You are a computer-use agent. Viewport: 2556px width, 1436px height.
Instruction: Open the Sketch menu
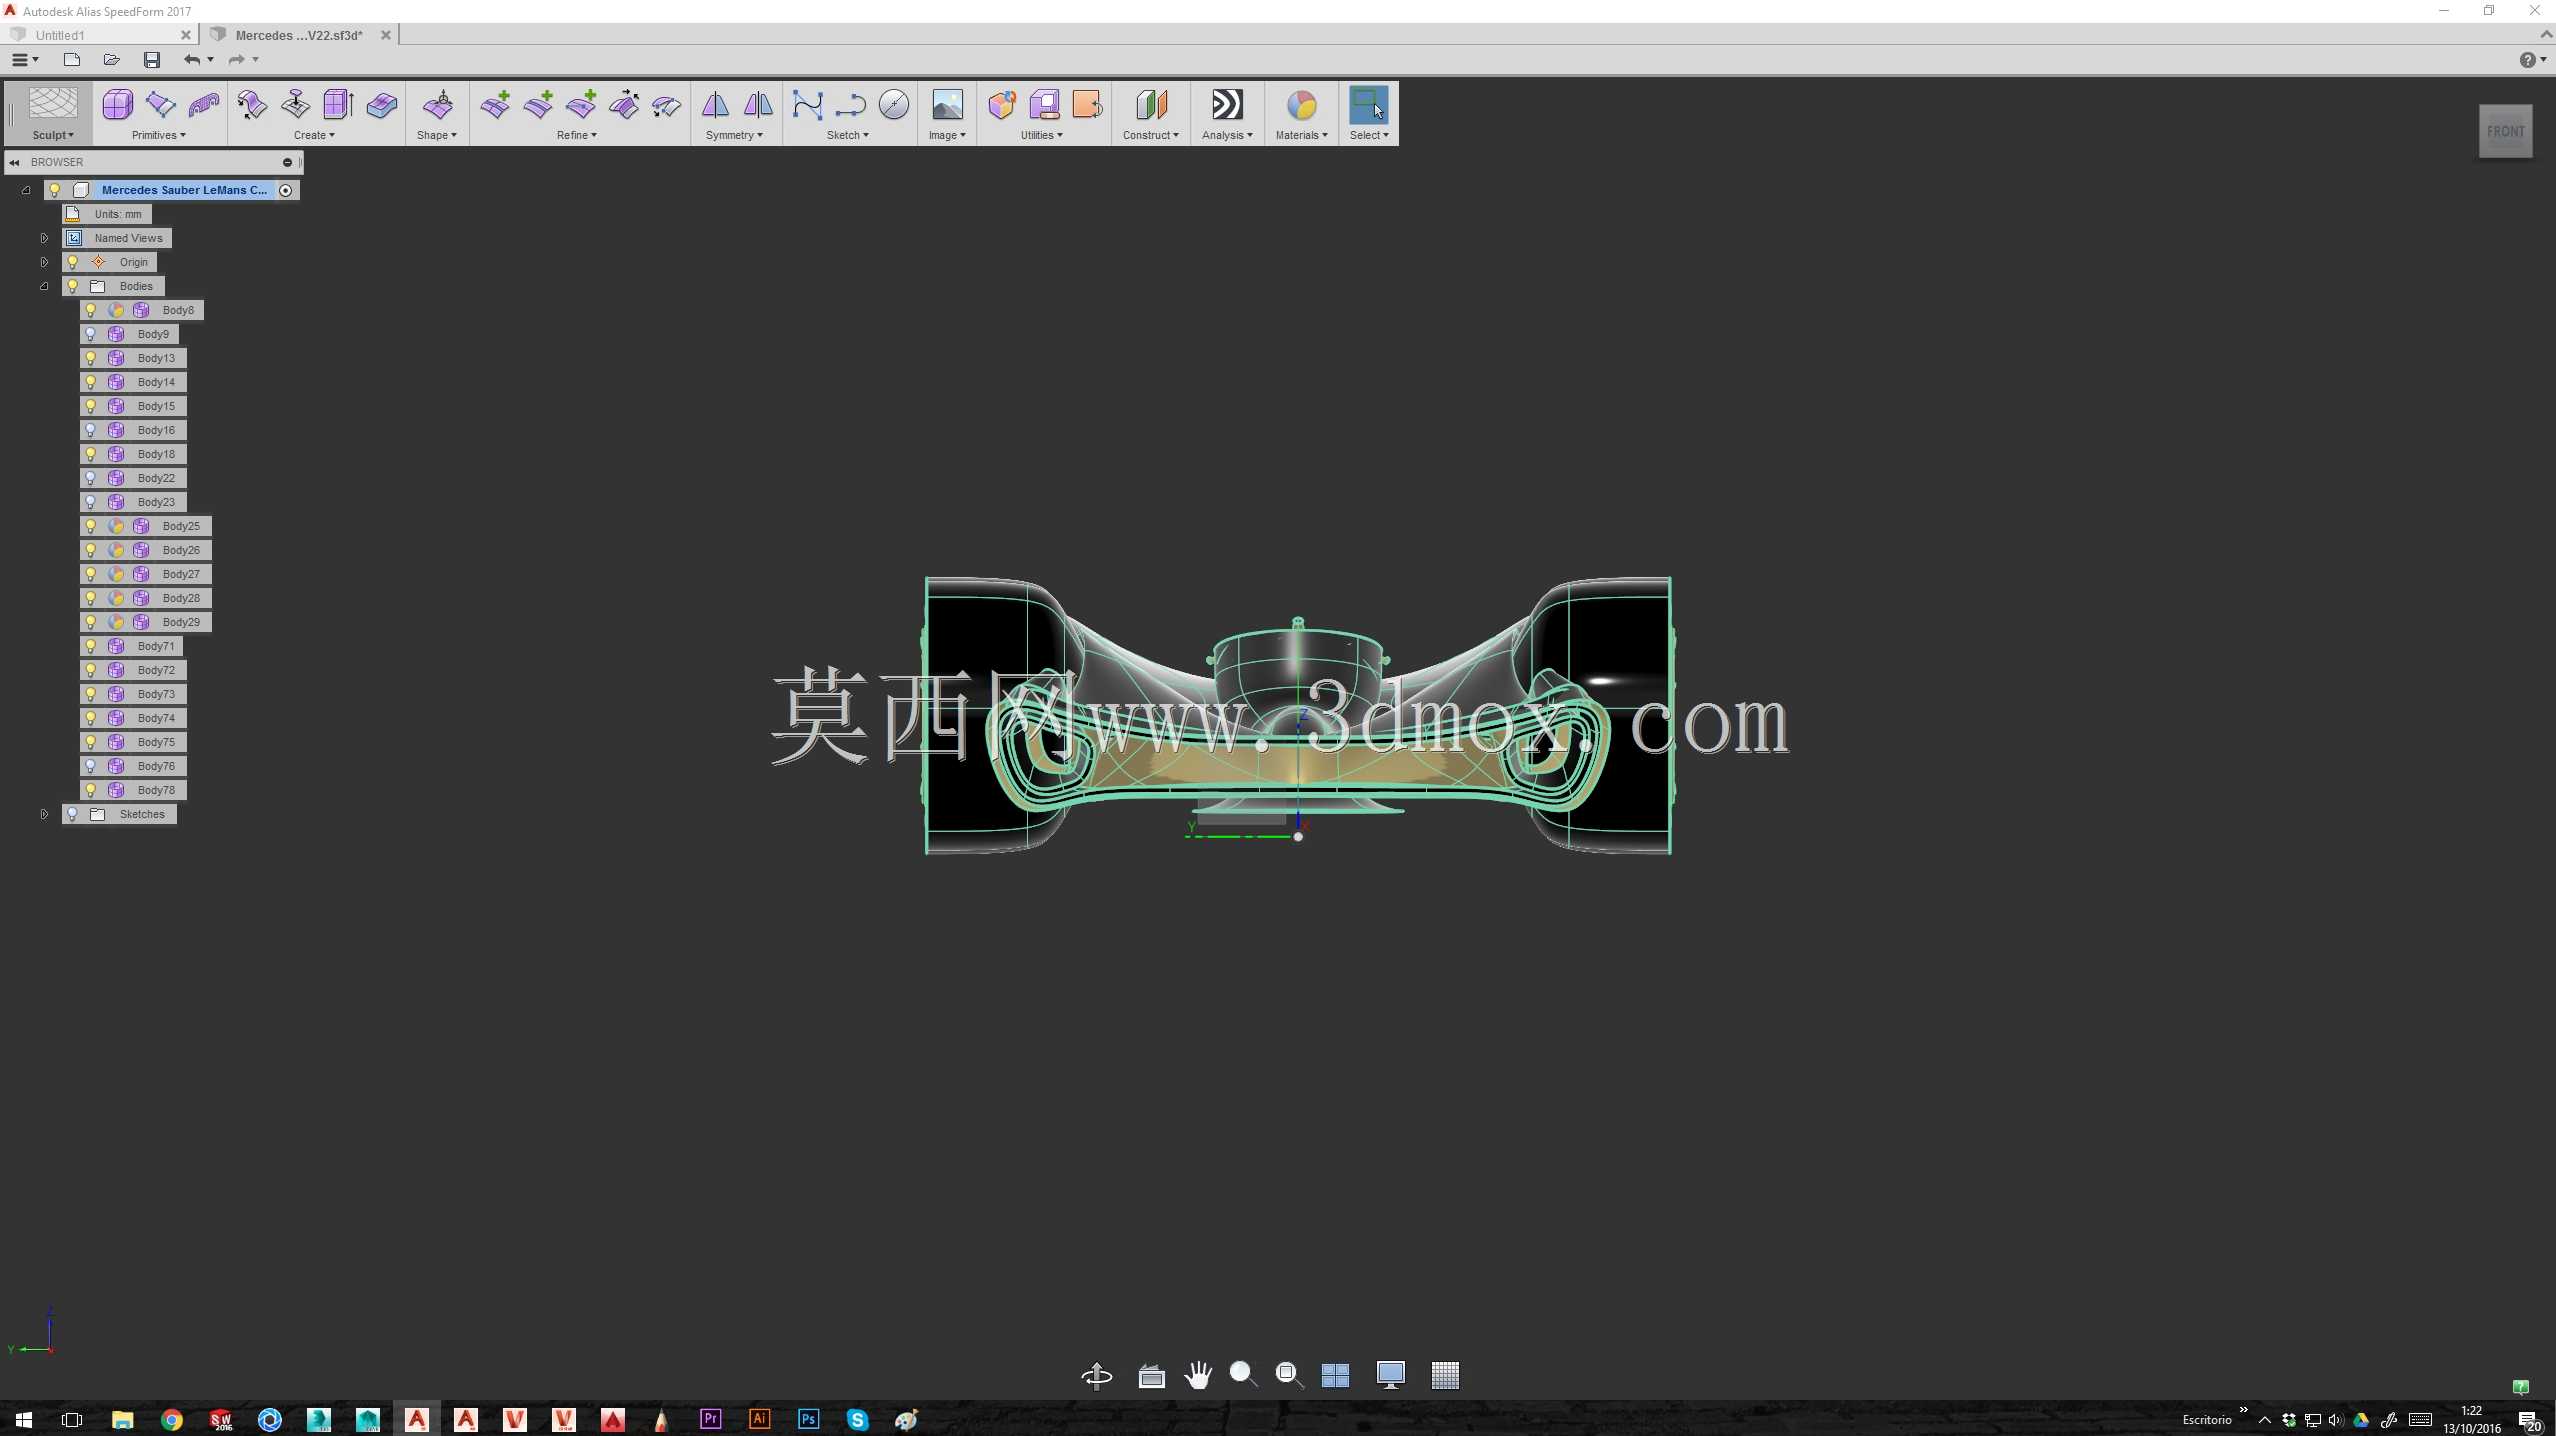pos(847,135)
